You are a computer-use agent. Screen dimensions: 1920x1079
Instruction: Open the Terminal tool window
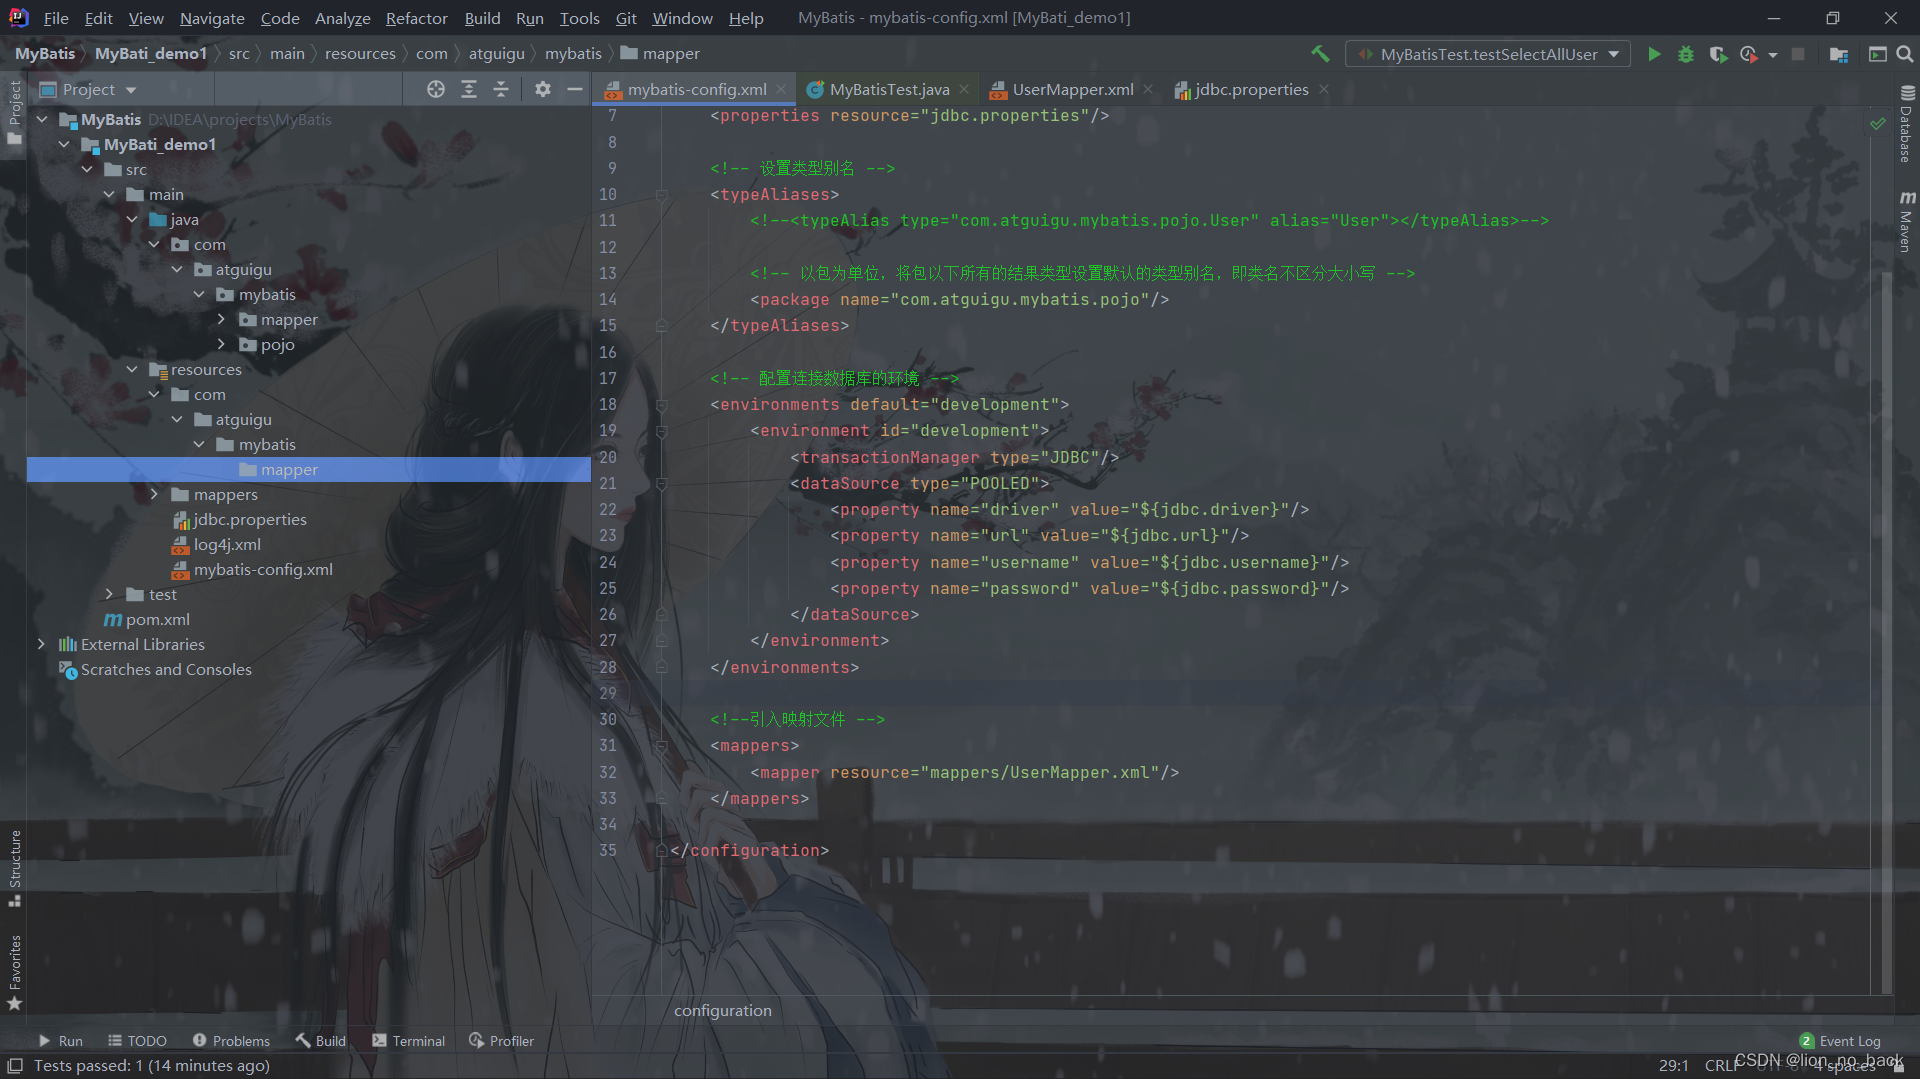pos(408,1040)
